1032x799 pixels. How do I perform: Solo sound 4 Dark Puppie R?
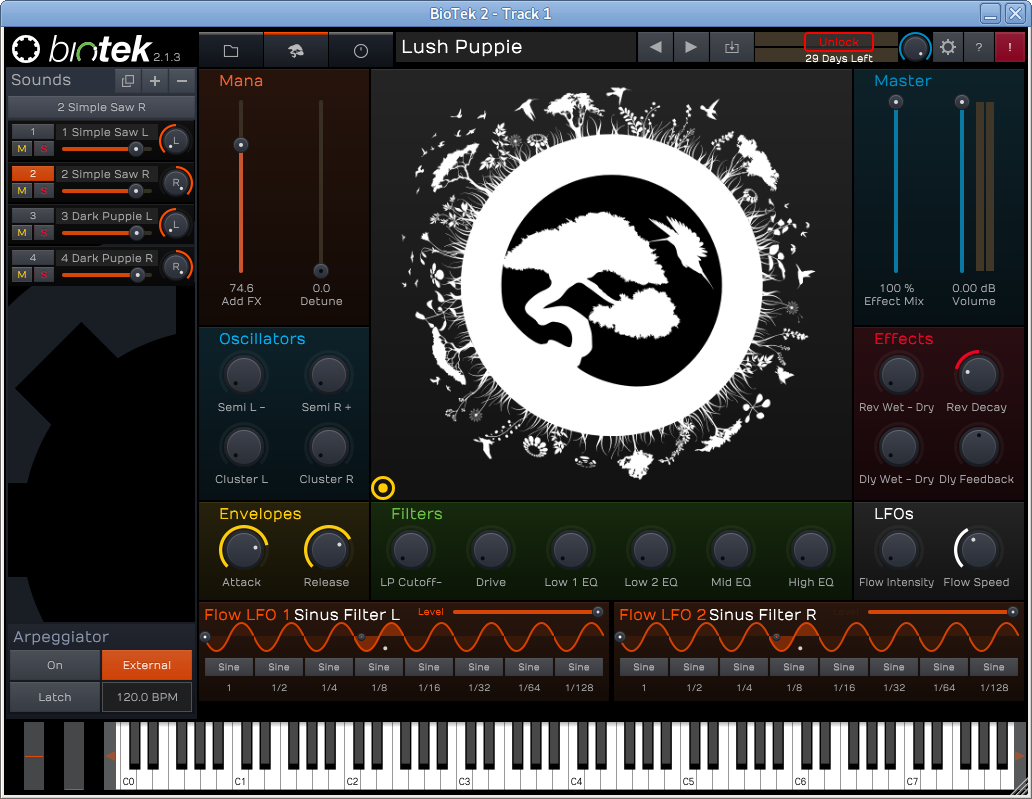tap(43, 274)
